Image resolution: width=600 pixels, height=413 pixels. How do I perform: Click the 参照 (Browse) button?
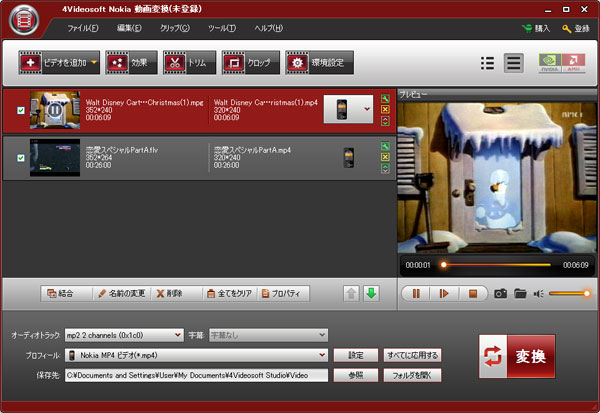point(356,375)
